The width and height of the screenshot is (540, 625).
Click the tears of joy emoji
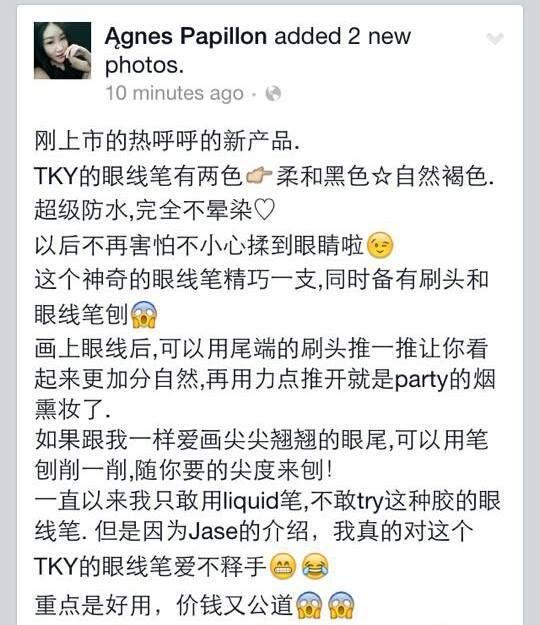coord(315,566)
